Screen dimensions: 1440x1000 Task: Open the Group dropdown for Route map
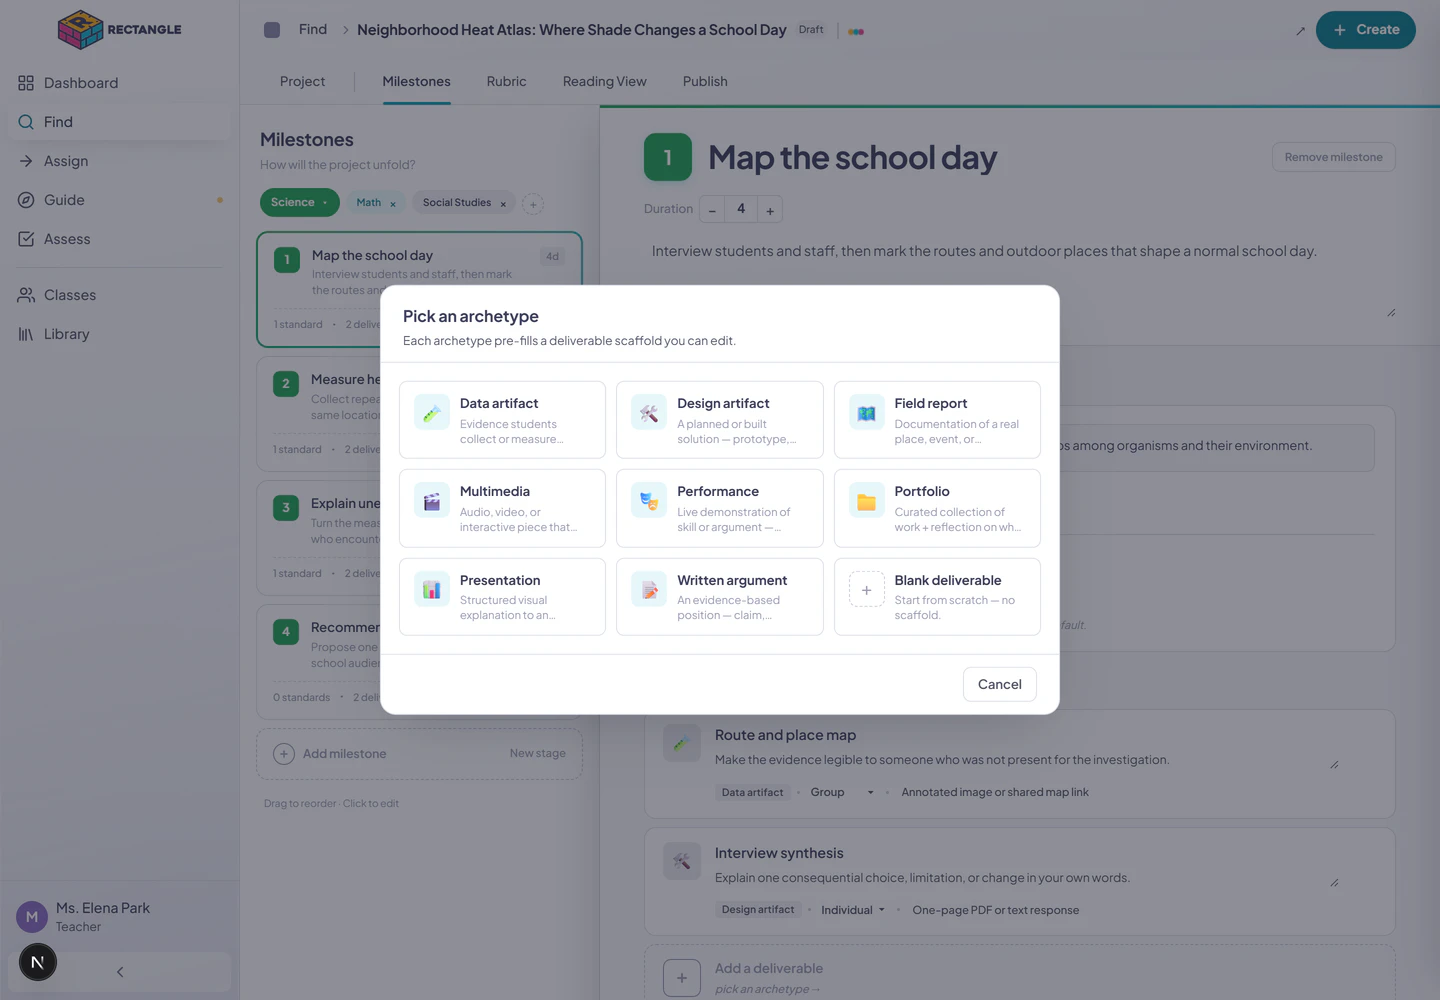[x=842, y=792]
